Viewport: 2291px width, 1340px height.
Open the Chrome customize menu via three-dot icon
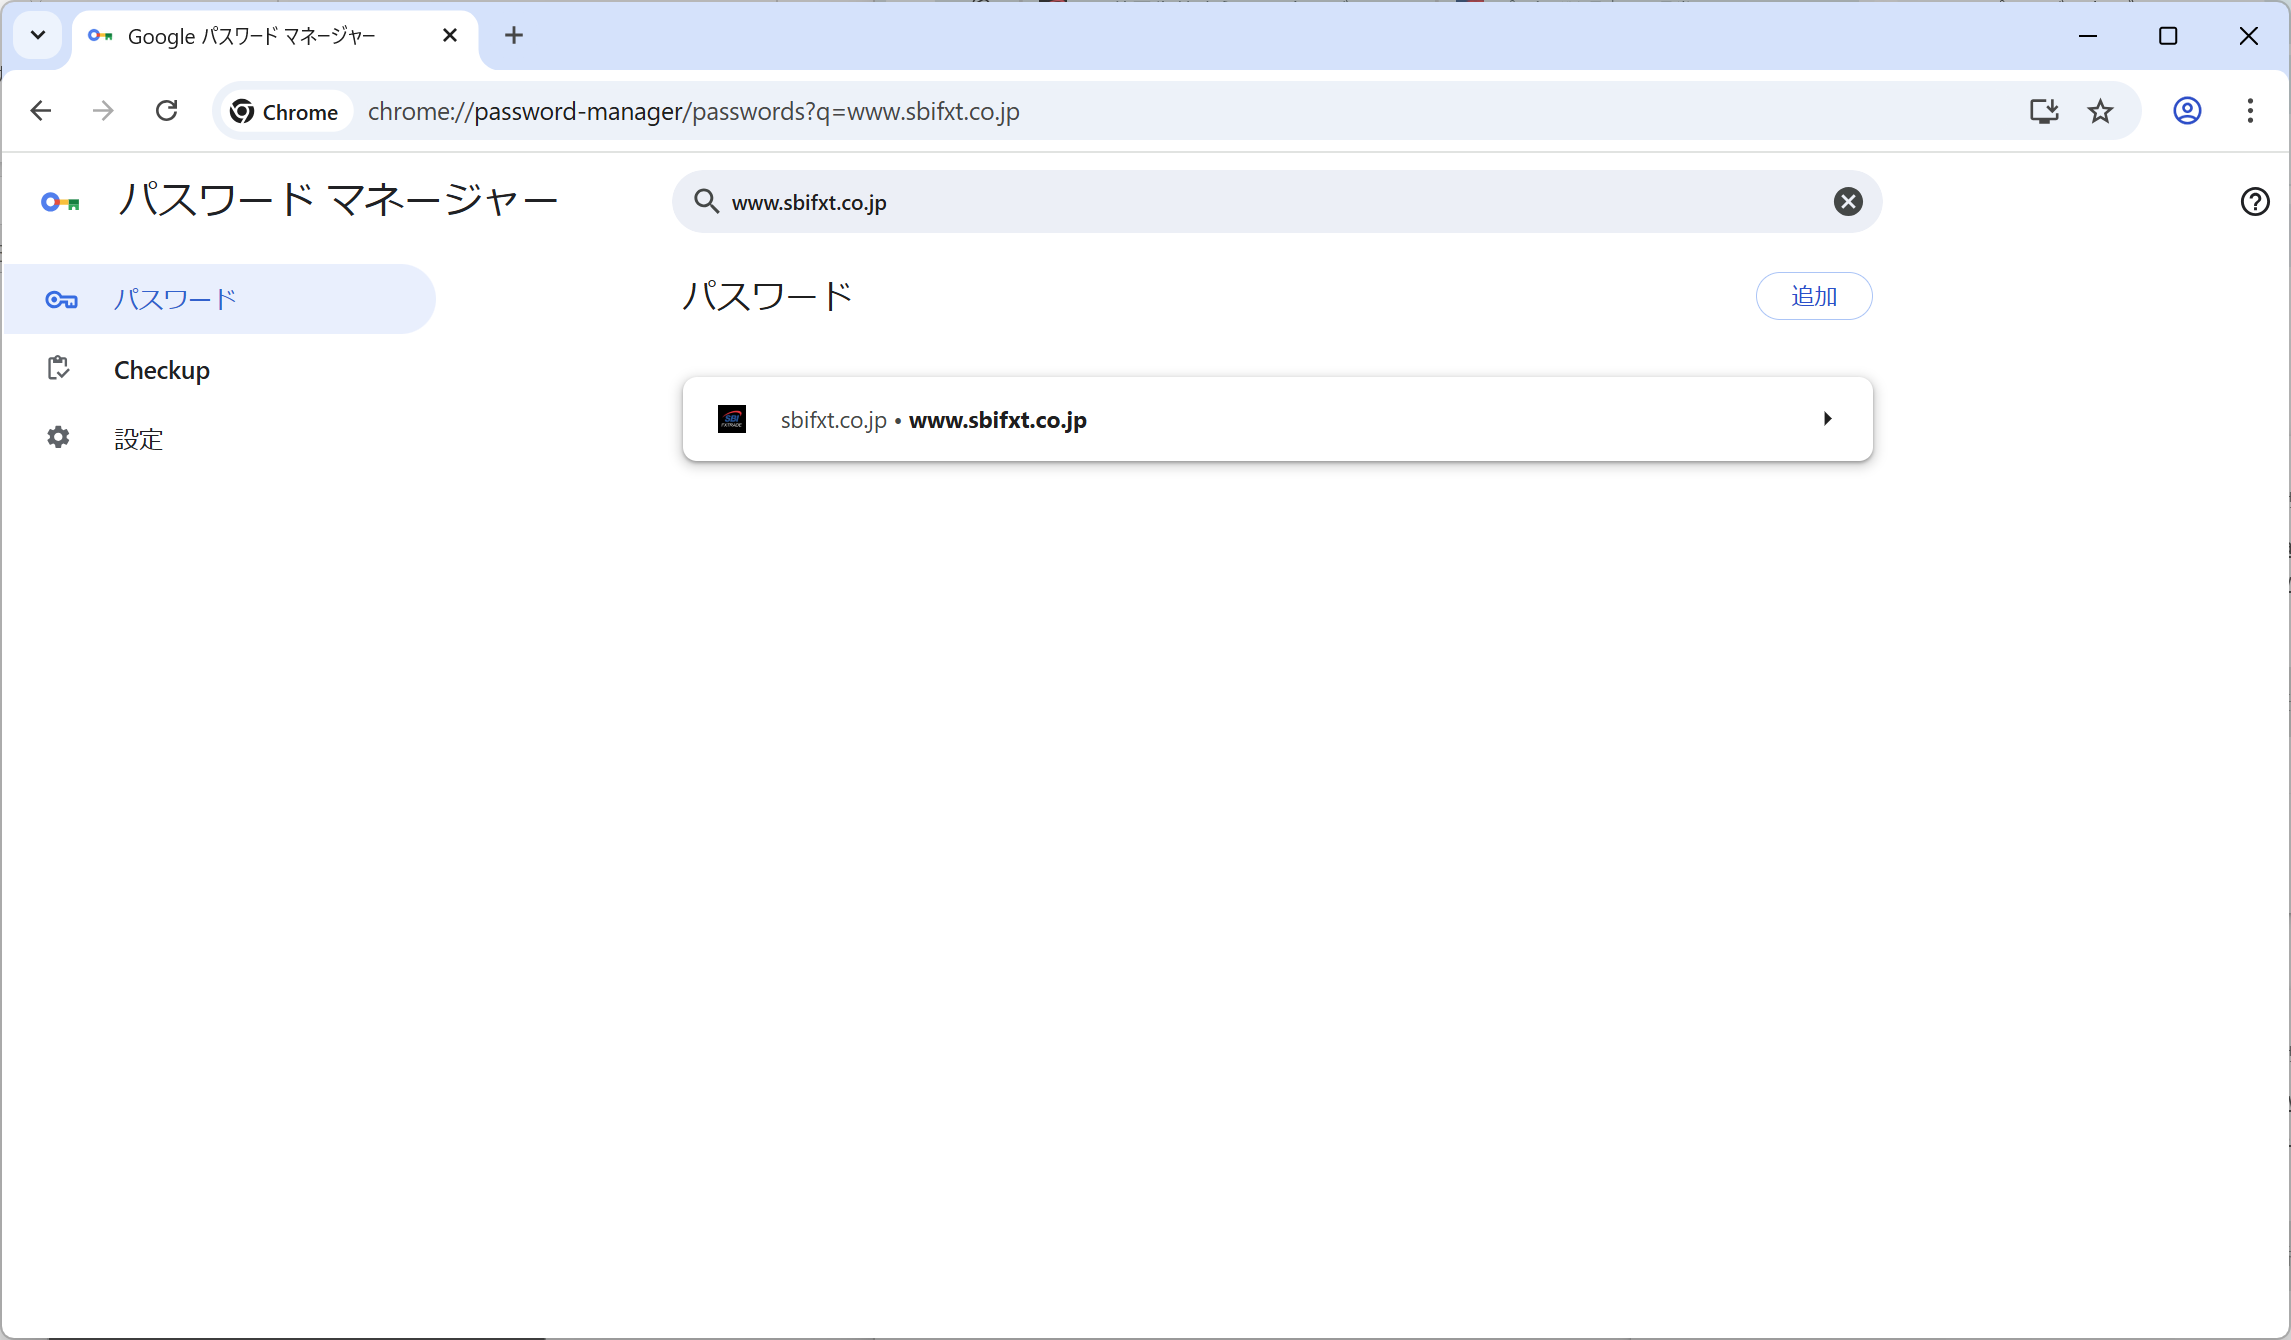pyautogui.click(x=2250, y=111)
